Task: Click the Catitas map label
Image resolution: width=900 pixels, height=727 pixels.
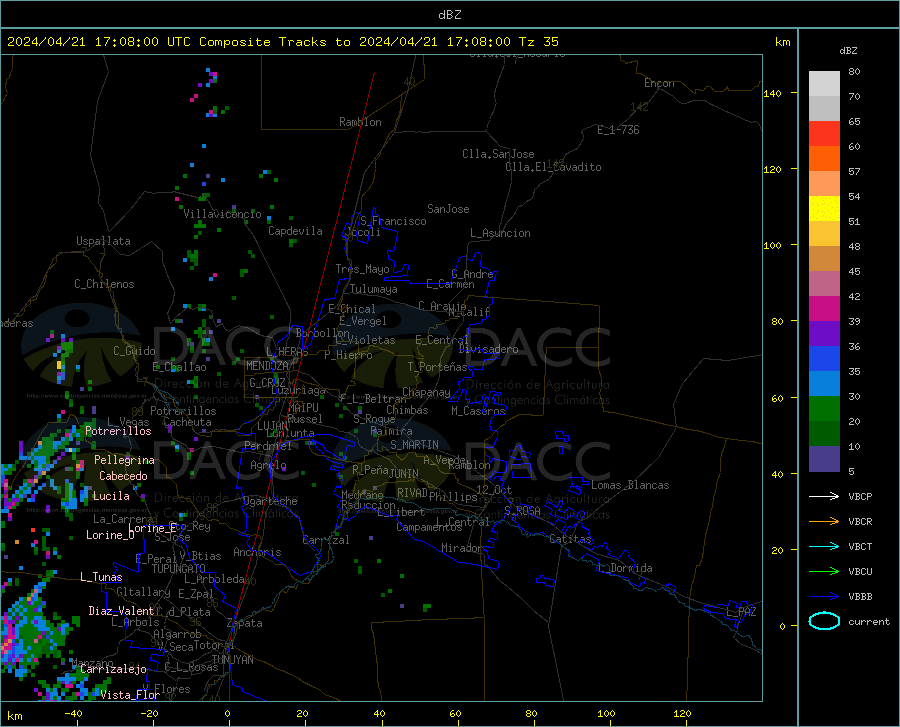Action: point(570,539)
